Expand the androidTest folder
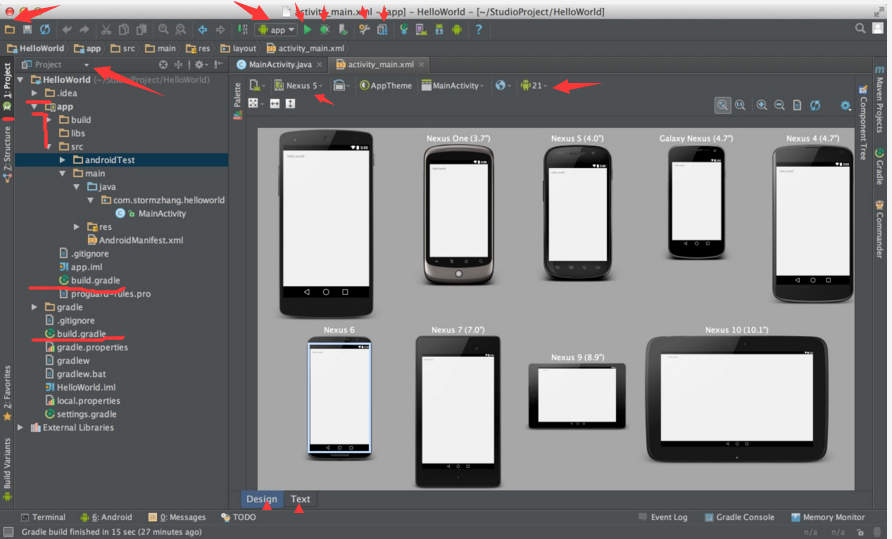892x539 pixels. 63,160
